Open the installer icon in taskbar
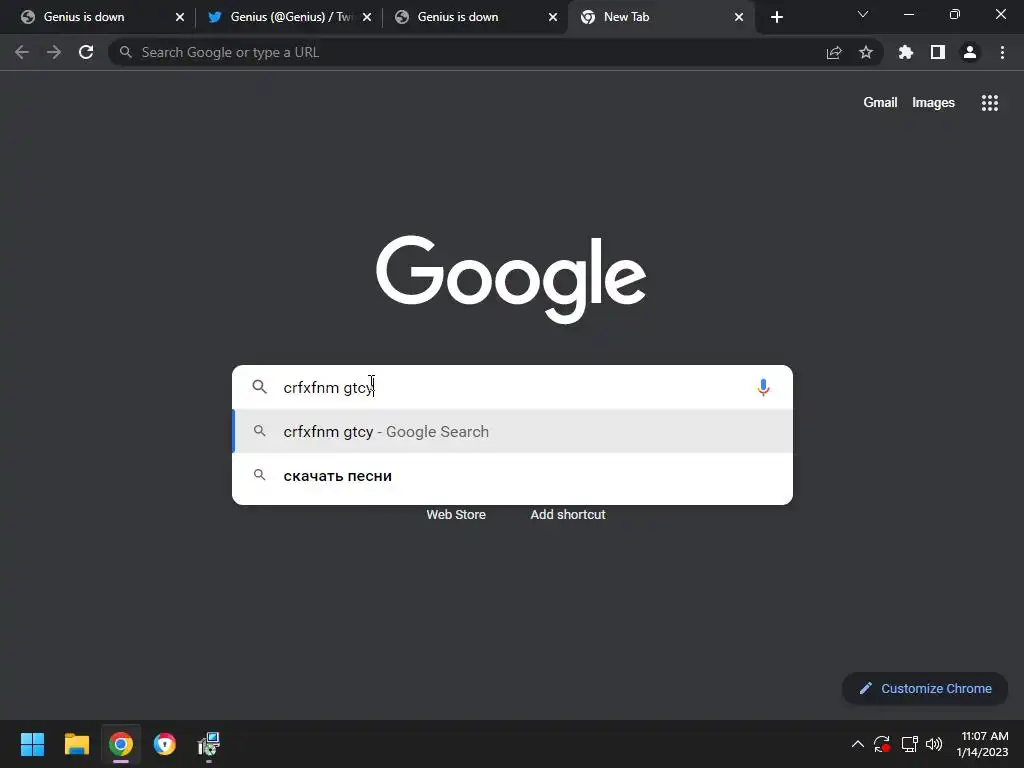Viewport: 1024px width, 768px height. point(209,744)
